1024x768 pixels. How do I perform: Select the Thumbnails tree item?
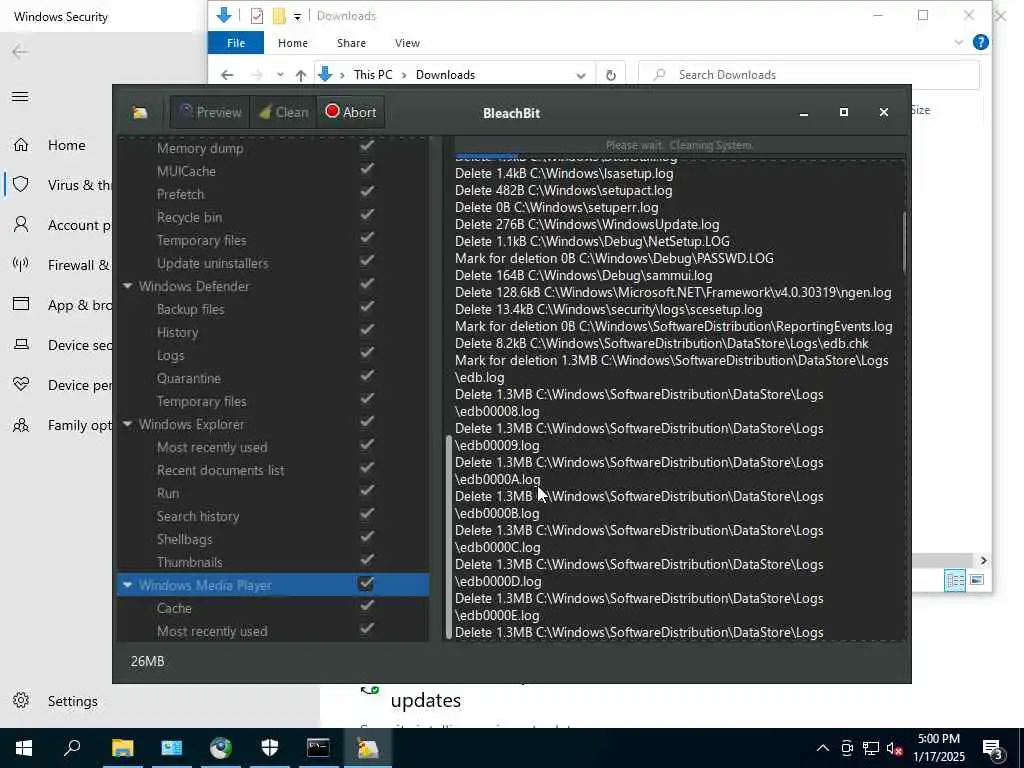tap(189, 562)
